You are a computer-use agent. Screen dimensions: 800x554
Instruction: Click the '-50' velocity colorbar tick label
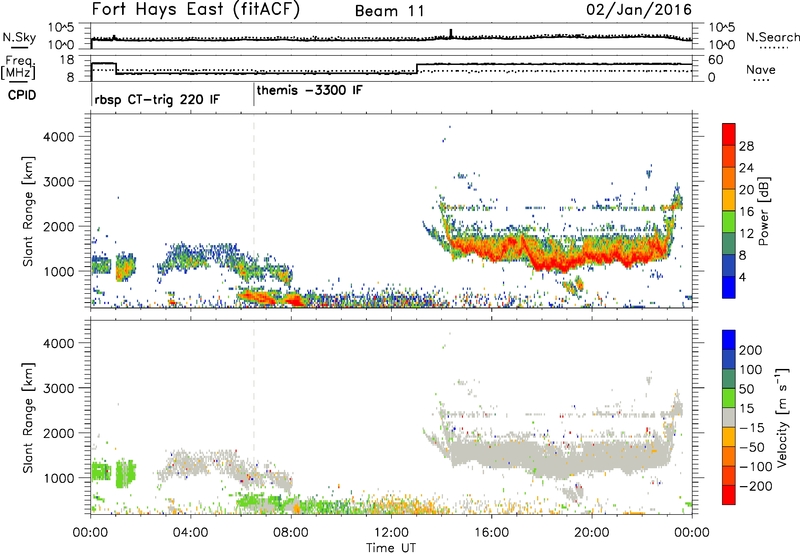(x=752, y=447)
